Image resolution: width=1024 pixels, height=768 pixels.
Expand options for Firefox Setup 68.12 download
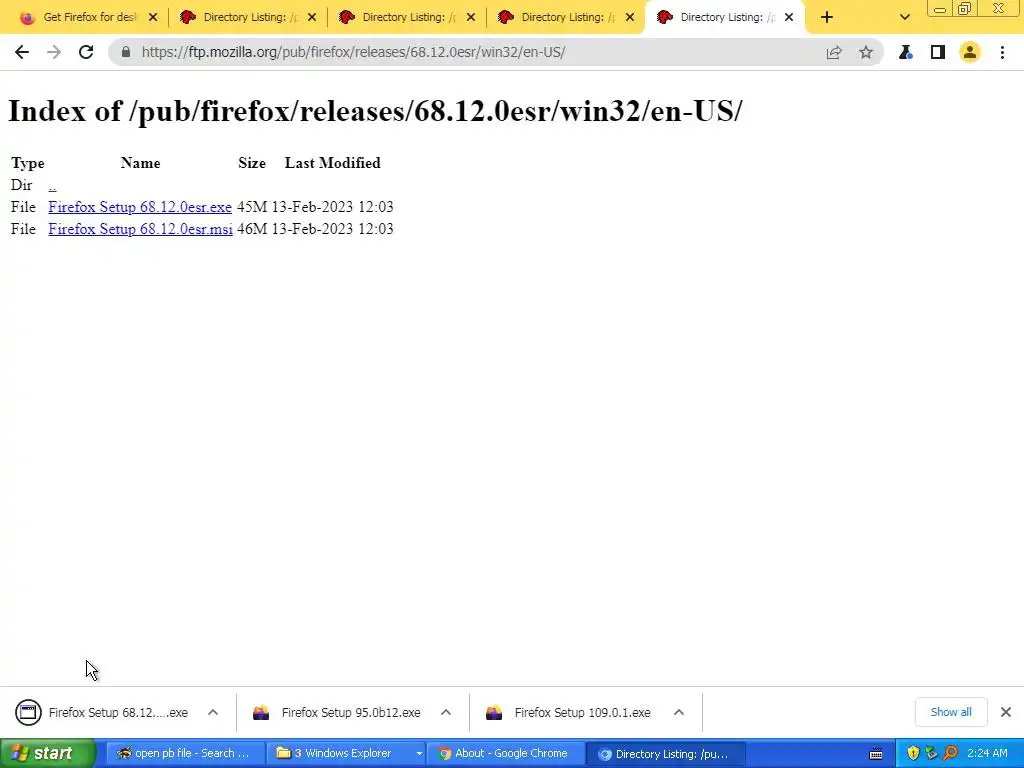coord(213,712)
